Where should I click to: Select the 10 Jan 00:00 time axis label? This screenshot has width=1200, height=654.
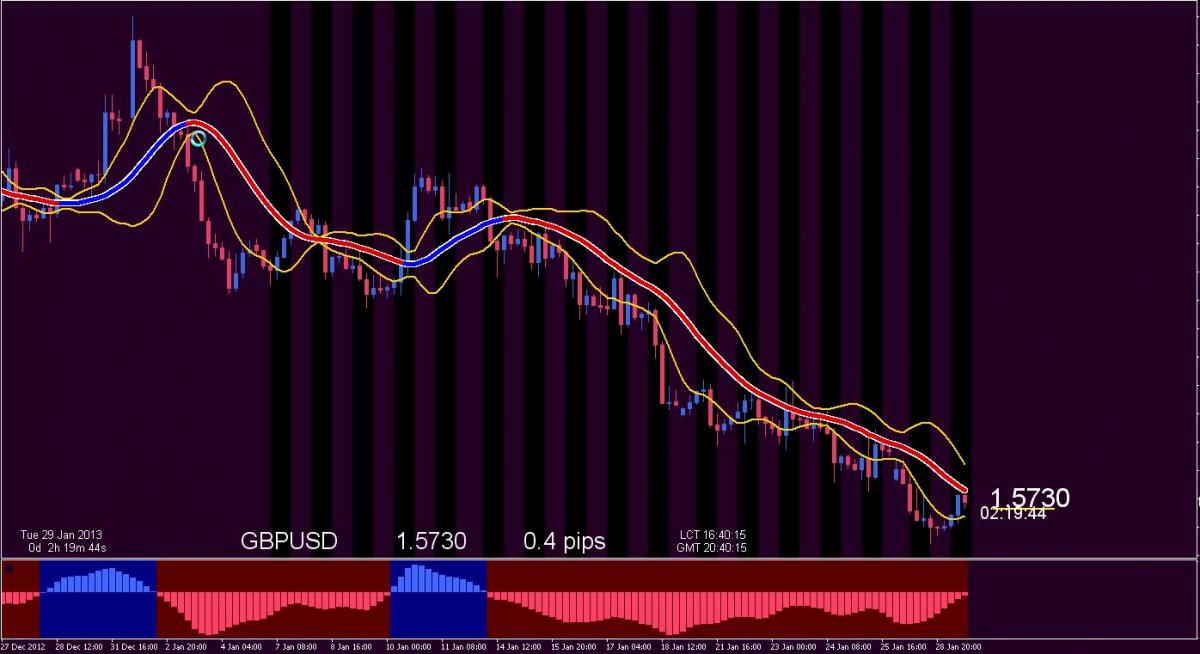409,647
